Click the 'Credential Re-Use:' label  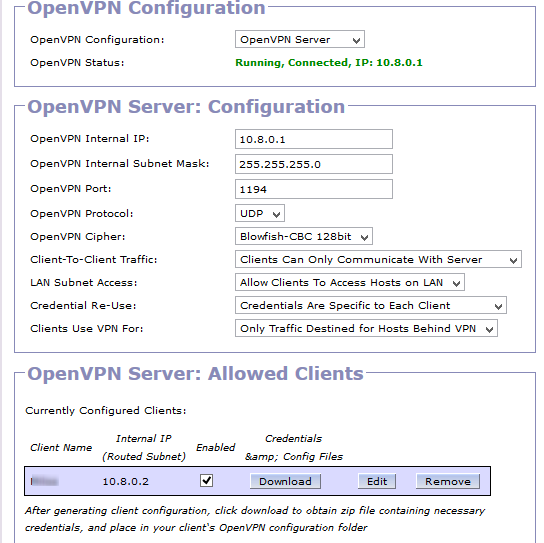click(x=83, y=305)
